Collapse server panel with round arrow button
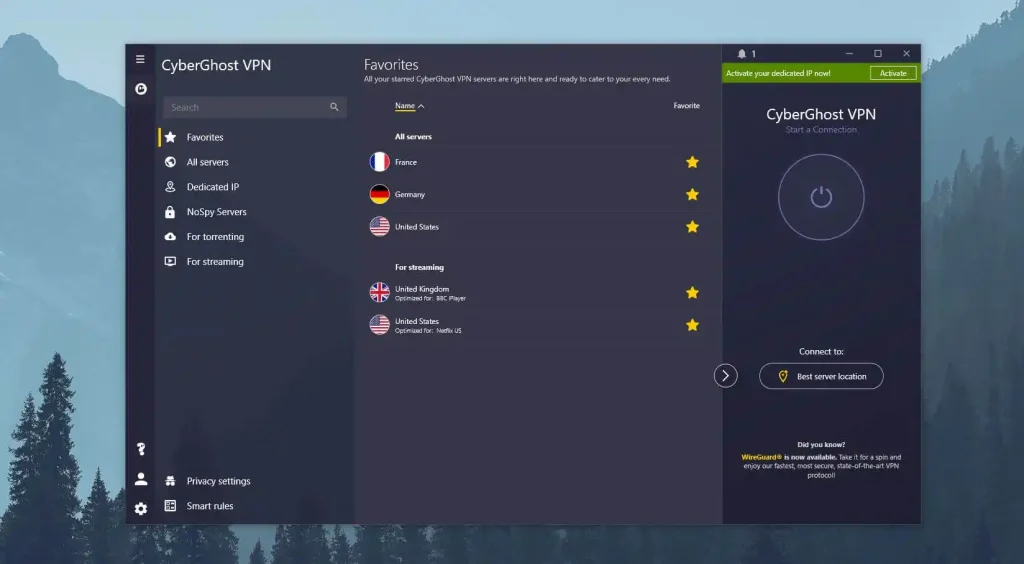 pyautogui.click(x=726, y=375)
